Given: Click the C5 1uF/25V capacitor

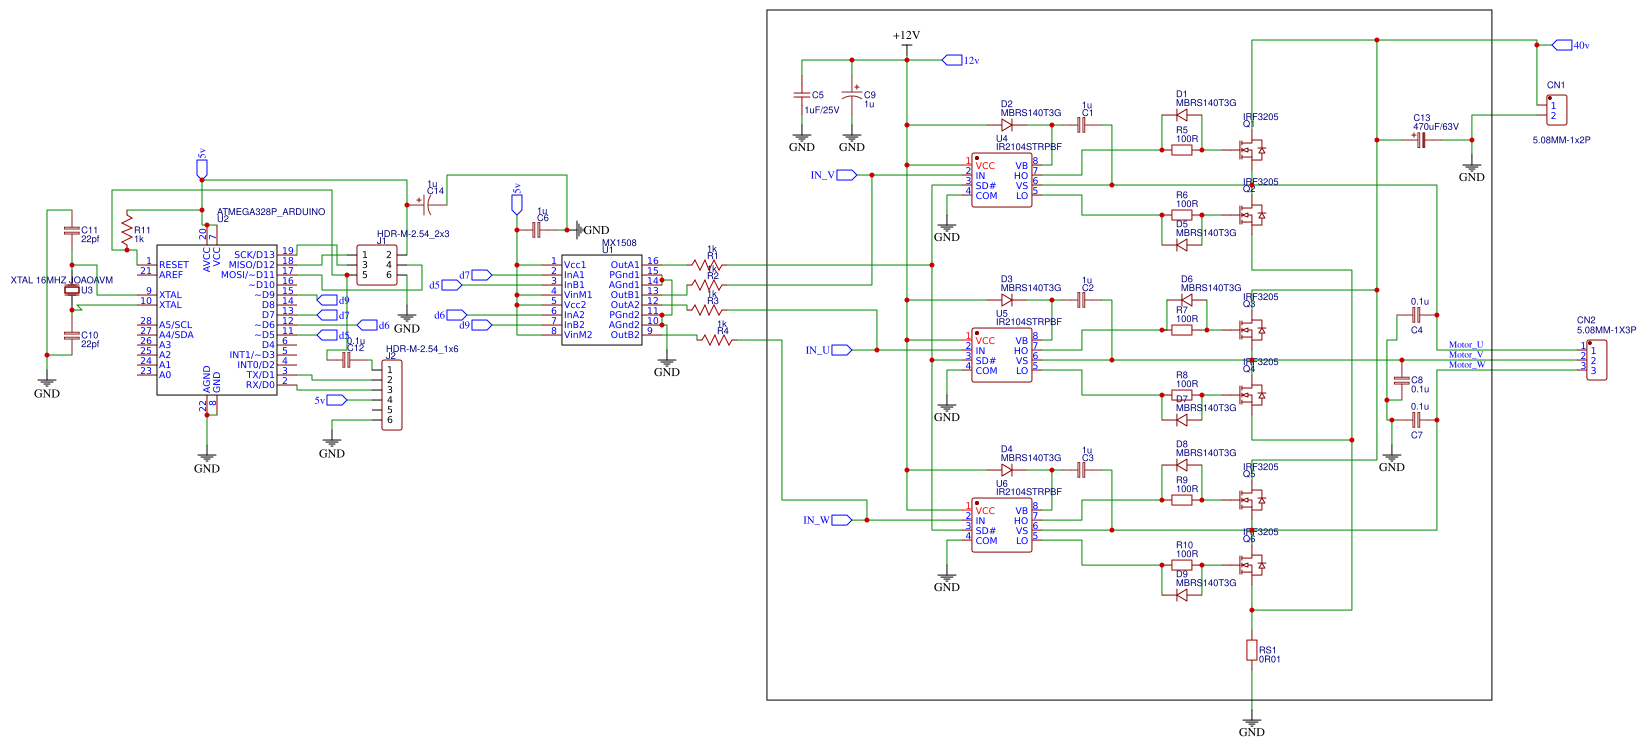Looking at the screenshot, I should [802, 95].
